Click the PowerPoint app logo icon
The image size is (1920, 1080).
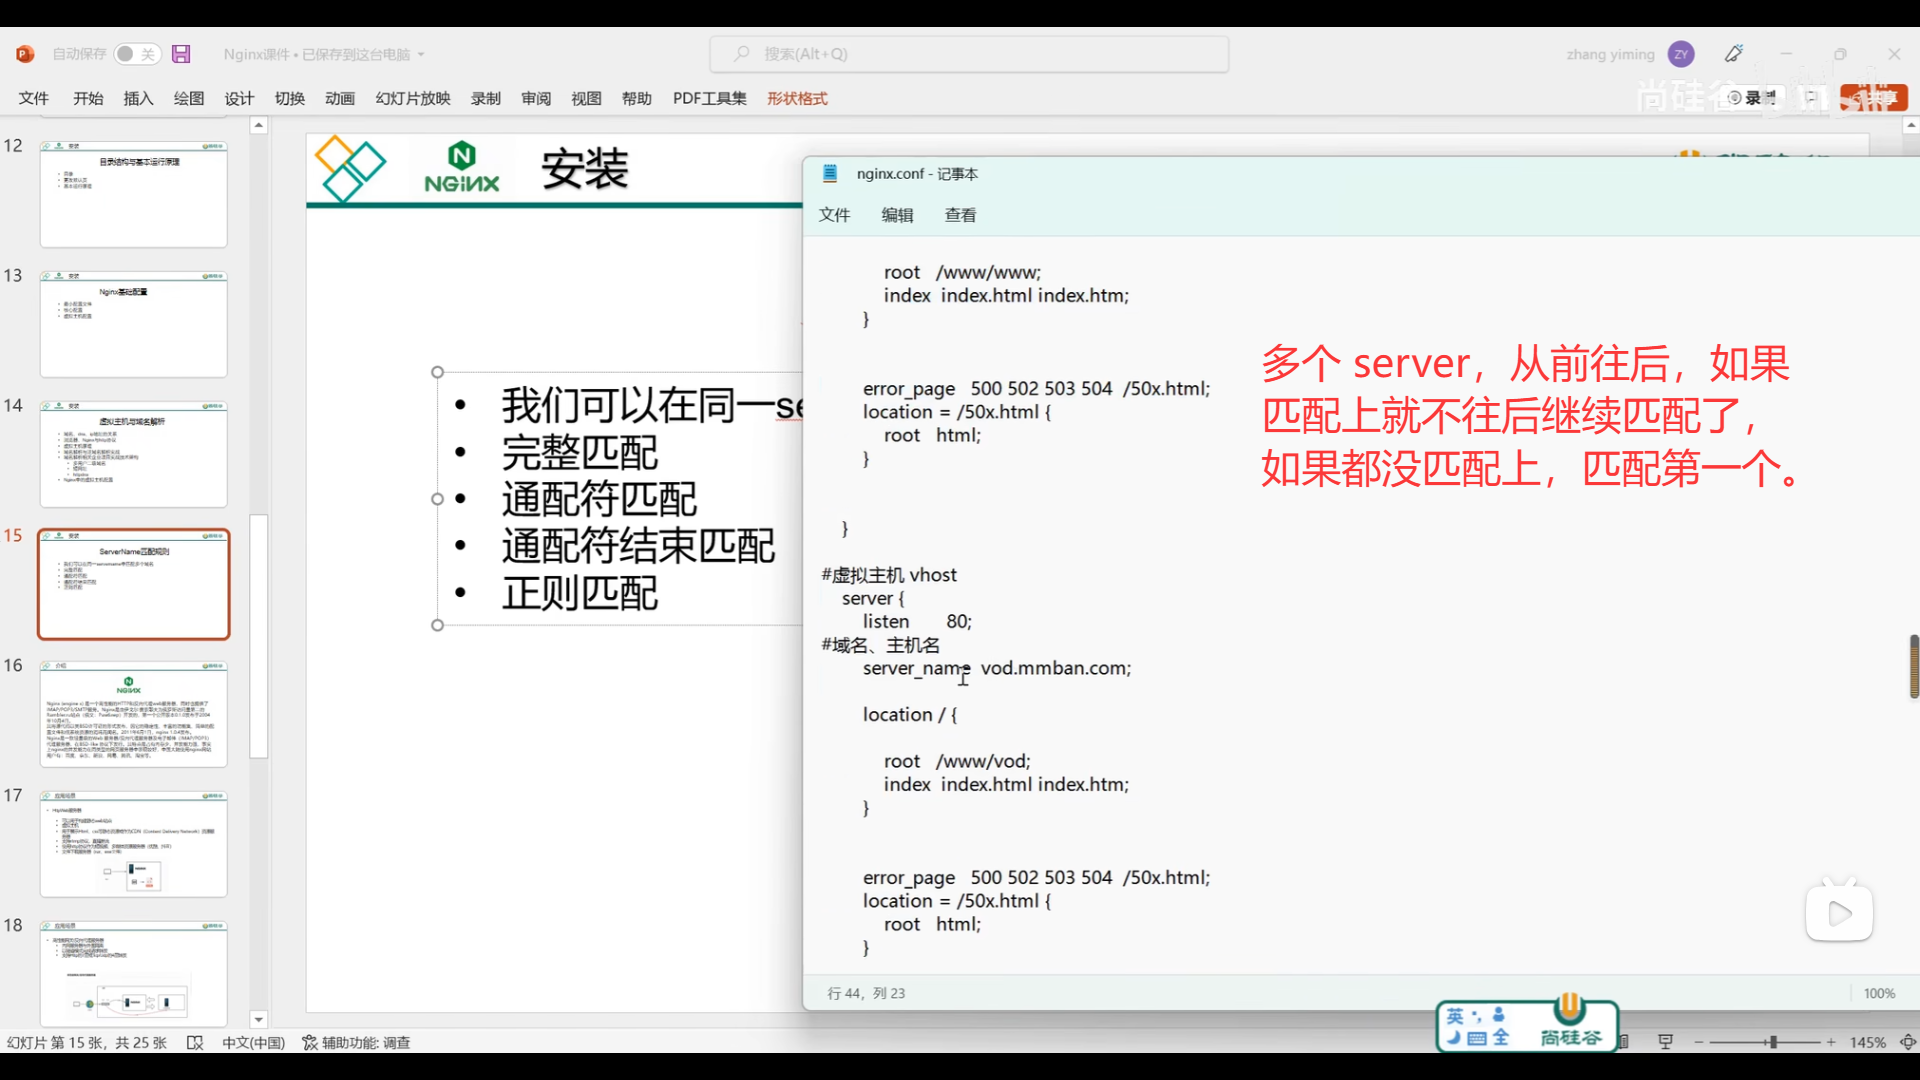tap(25, 54)
